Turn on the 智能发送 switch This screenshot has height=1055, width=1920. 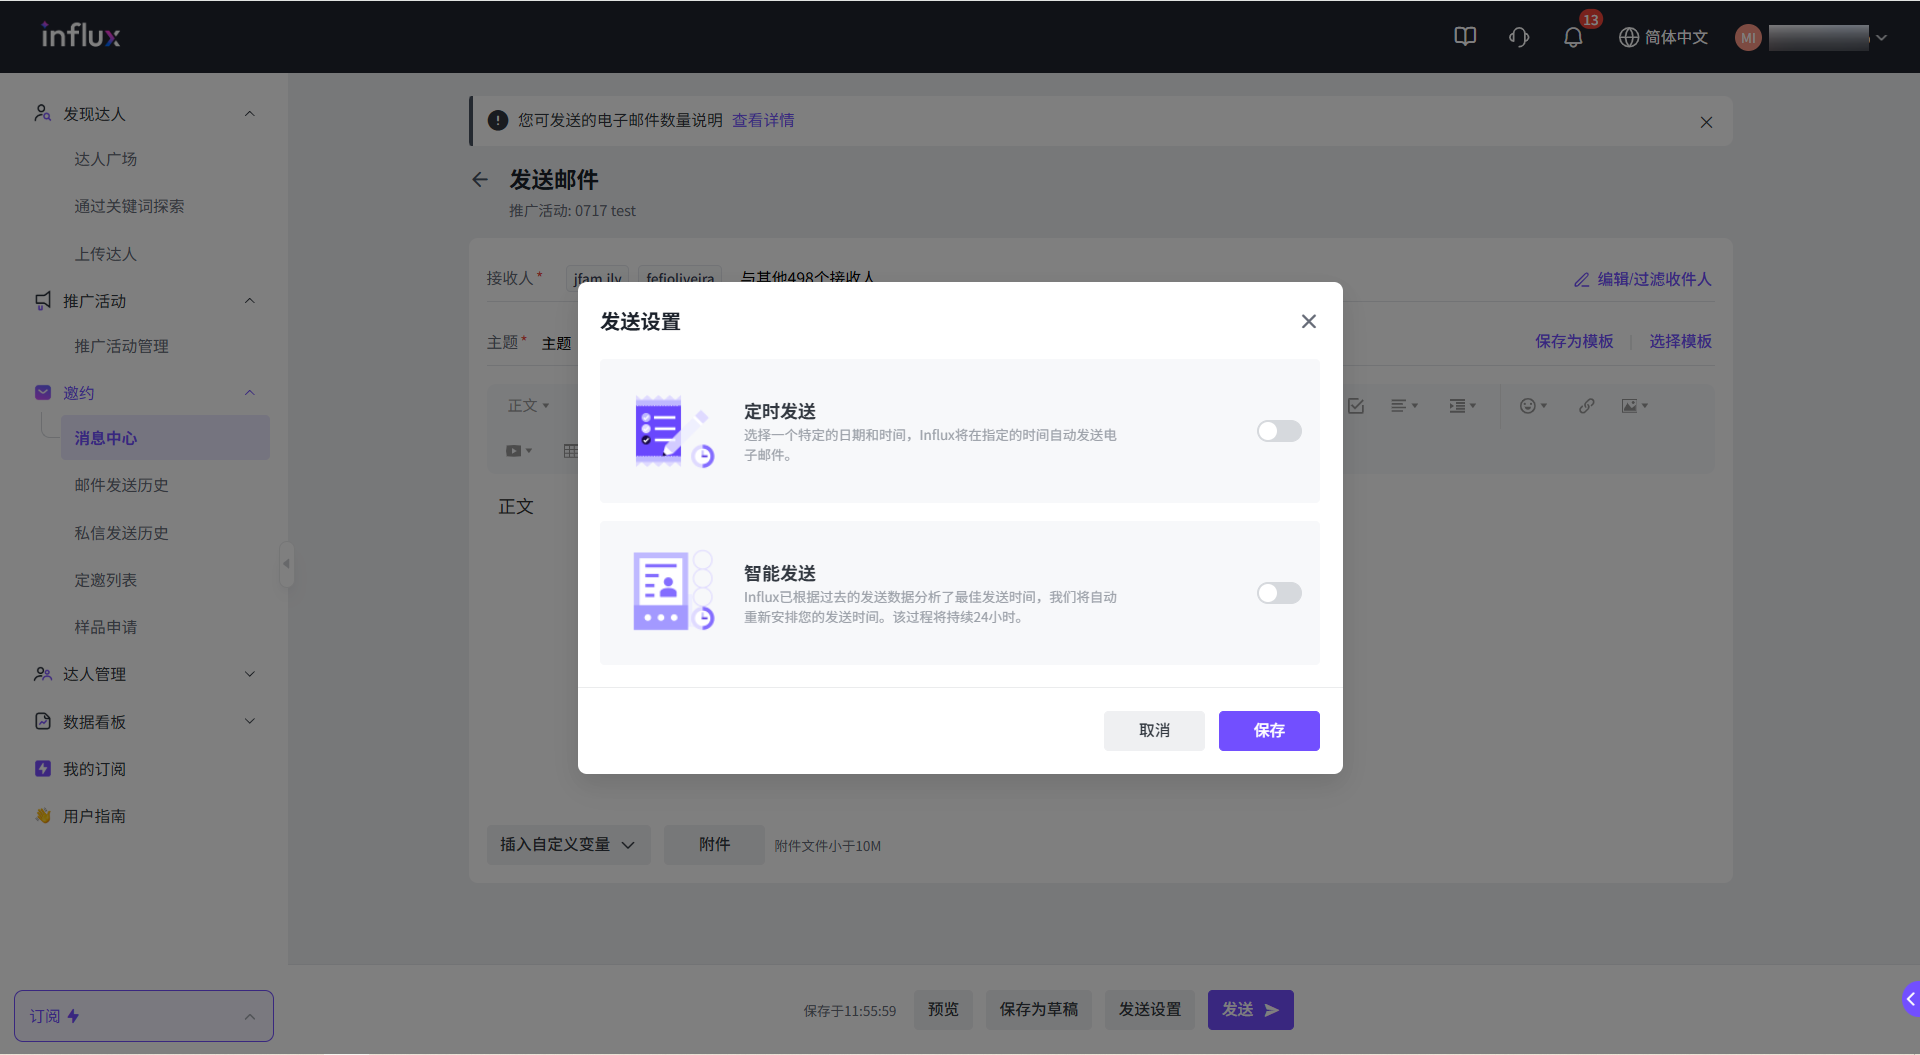(1279, 593)
